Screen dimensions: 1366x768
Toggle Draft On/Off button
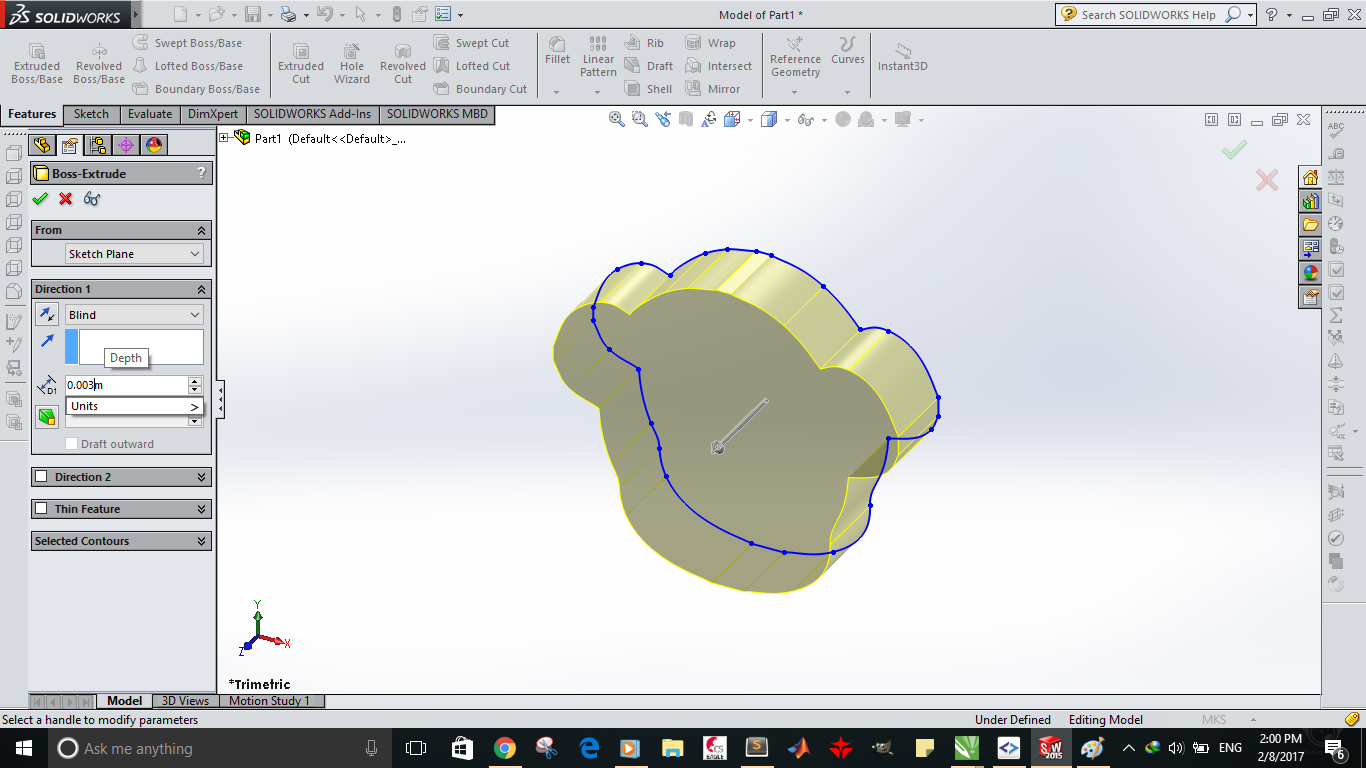click(x=47, y=417)
